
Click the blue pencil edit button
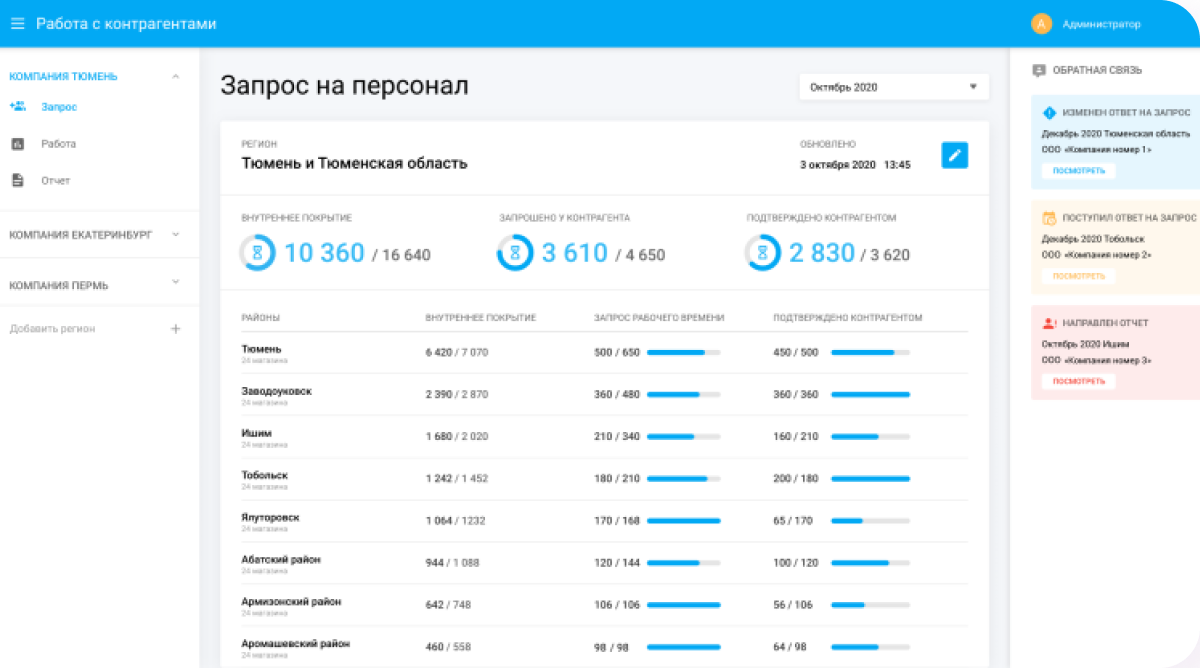[954, 155]
